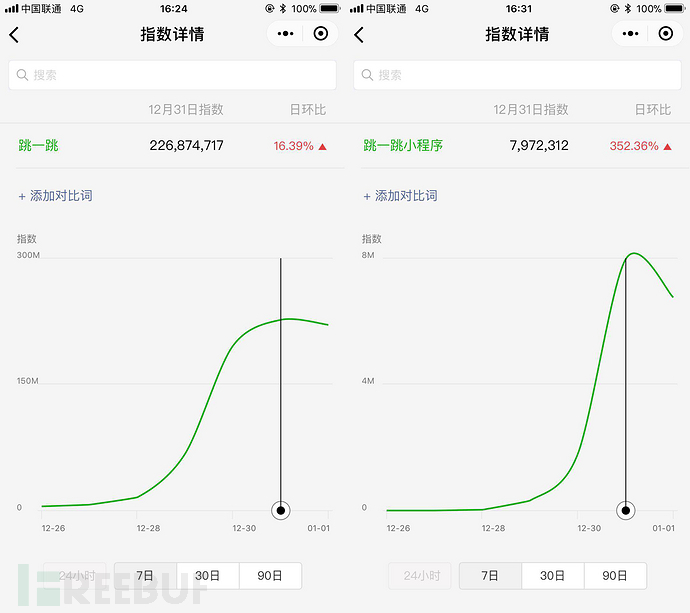Tap search magnifier icon in left search box
690x613 pixels.
click(x=22, y=75)
